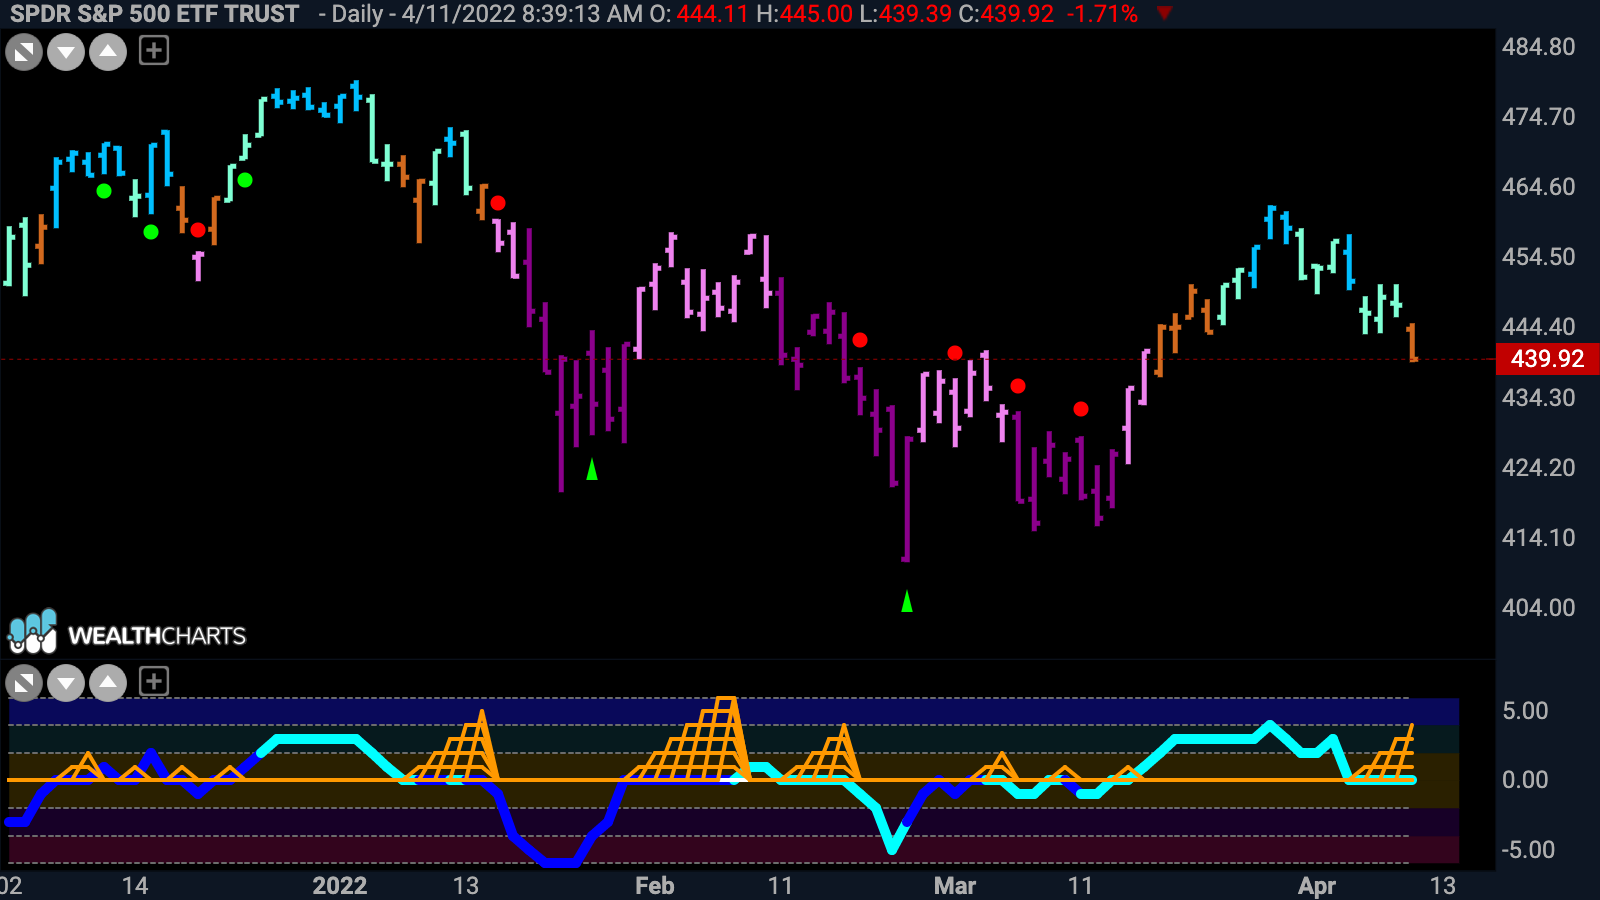Viewport: 1600px width, 900px height.
Task: Click the 464.60 price axis label
Action: (1538, 187)
